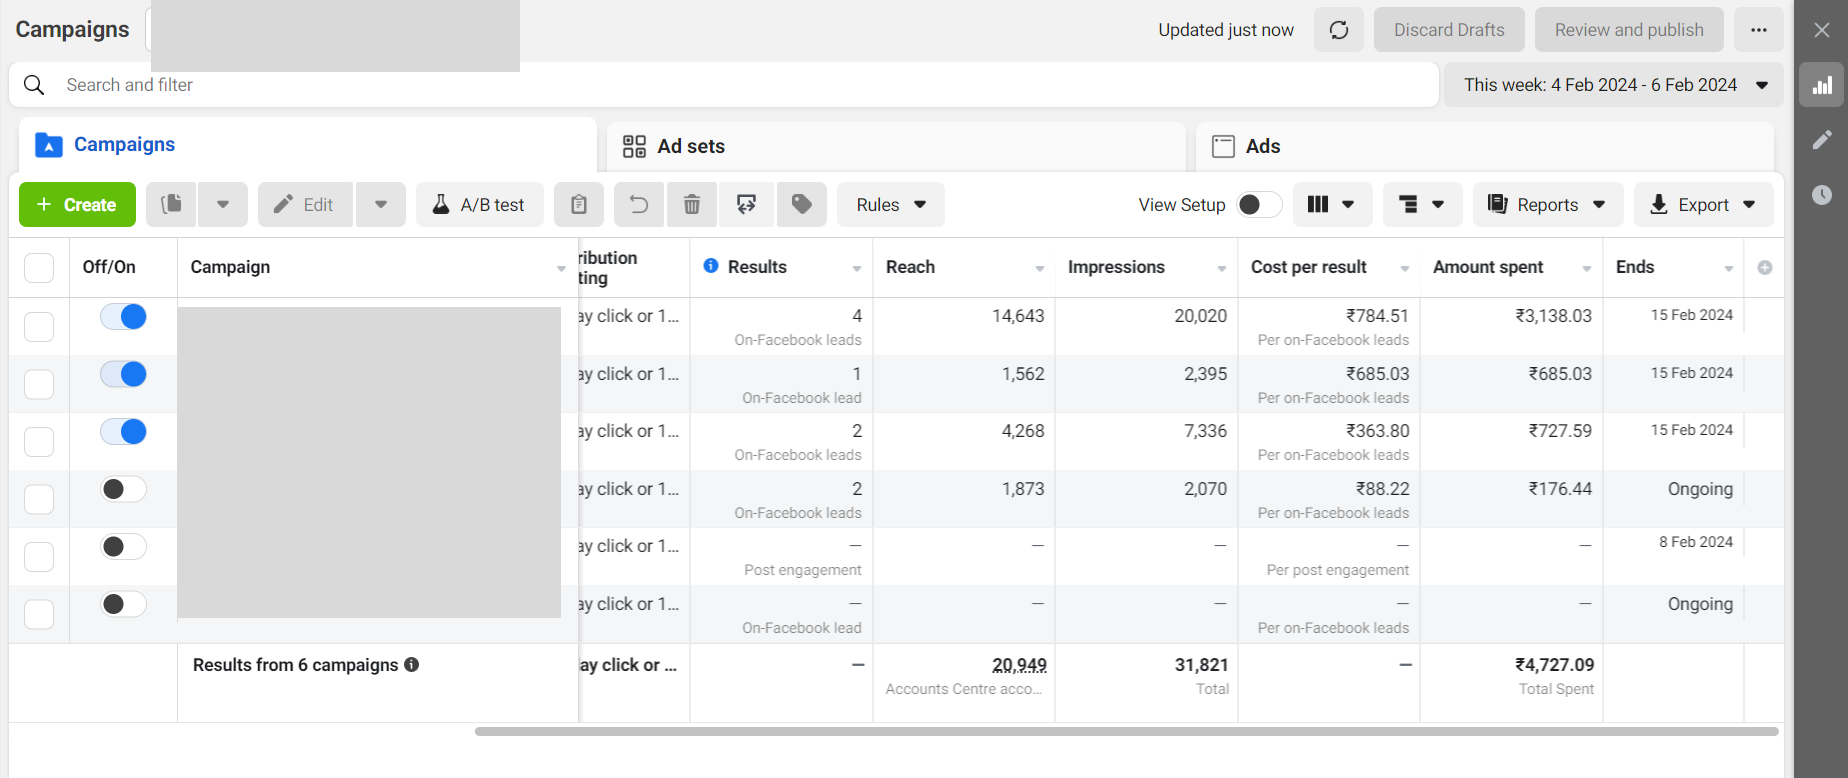Expand the Rules dropdown
This screenshot has width=1848, height=778.
click(890, 205)
